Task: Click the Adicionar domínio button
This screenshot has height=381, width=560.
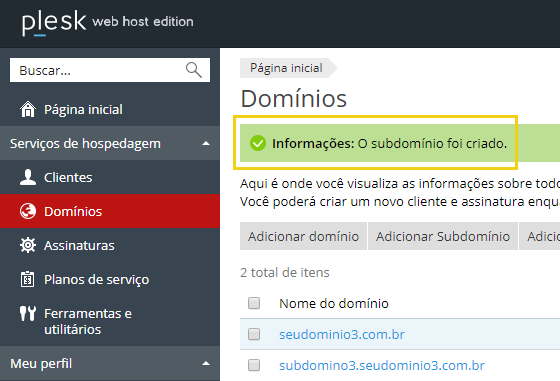Action: pos(303,236)
